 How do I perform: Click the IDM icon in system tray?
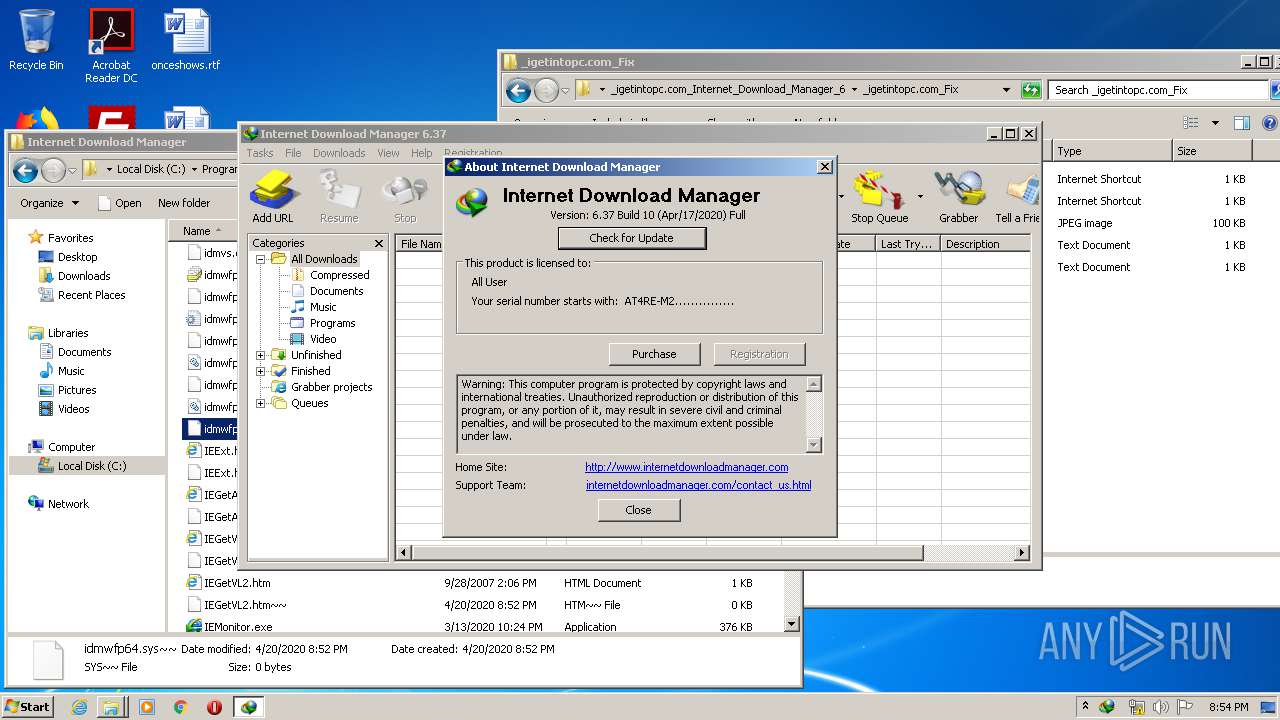tap(1107, 707)
